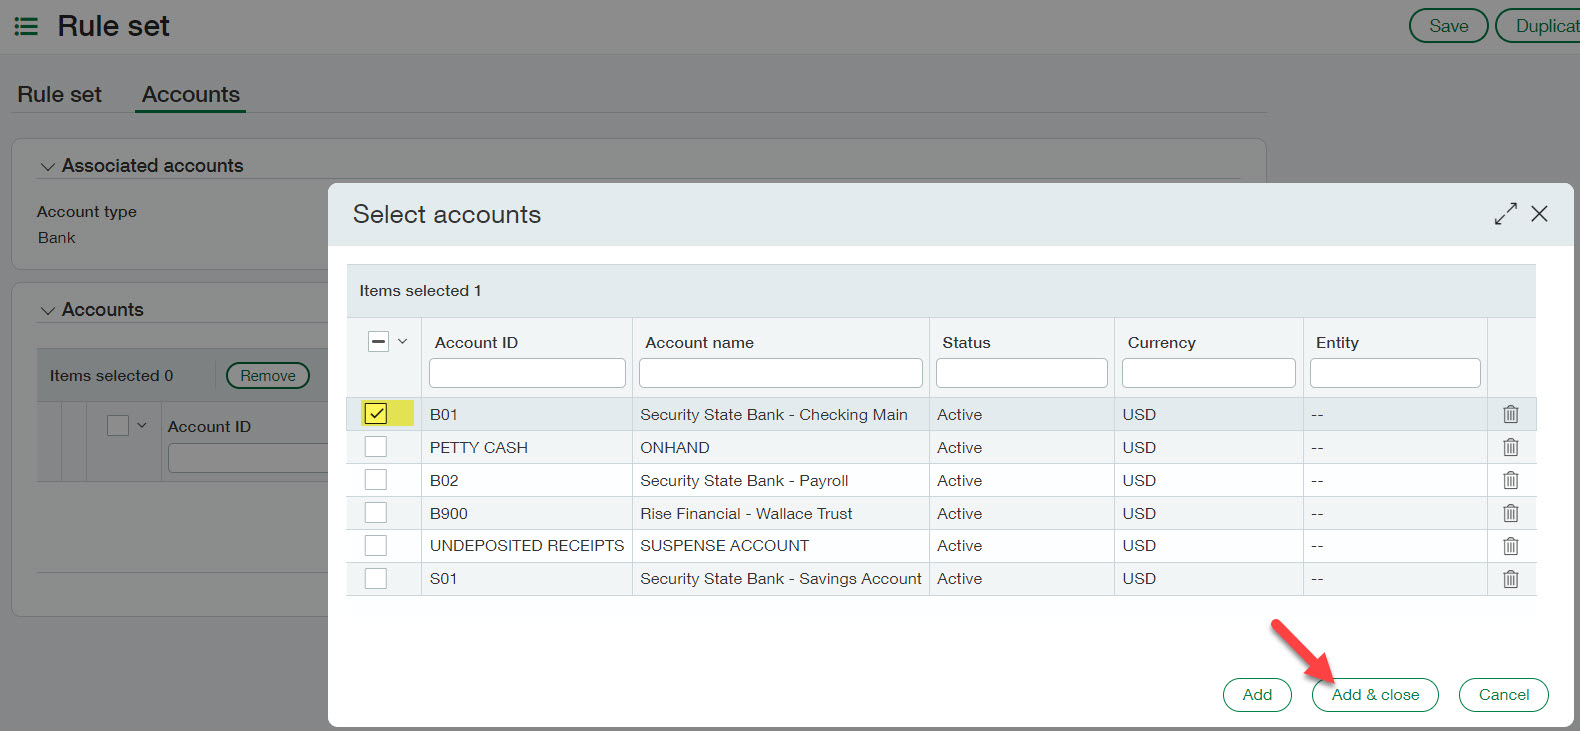Delete the S01 Savings Account row
Viewport: 1580px width, 731px height.
click(1510, 579)
